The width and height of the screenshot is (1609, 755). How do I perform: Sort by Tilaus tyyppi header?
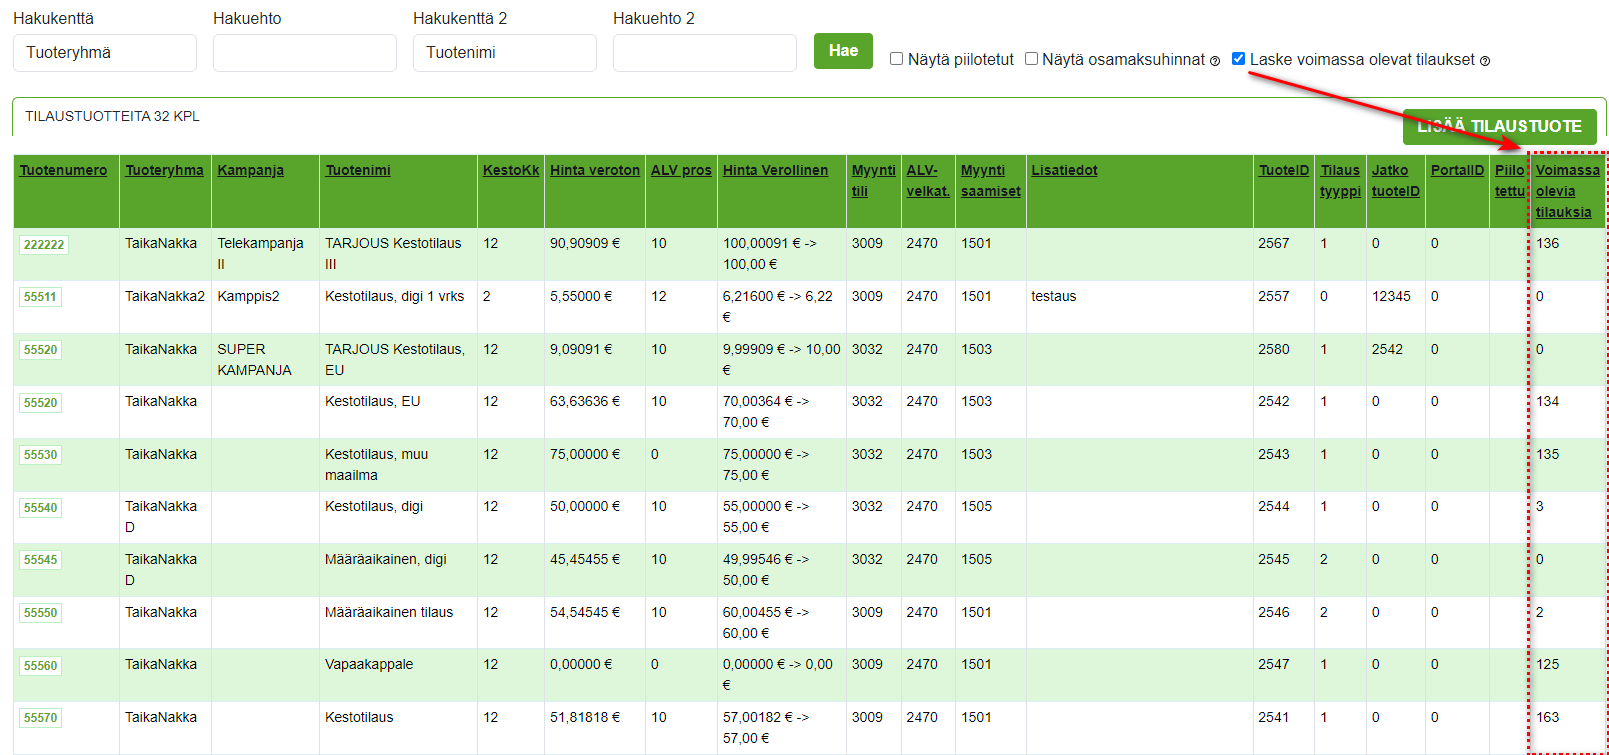click(x=1340, y=181)
